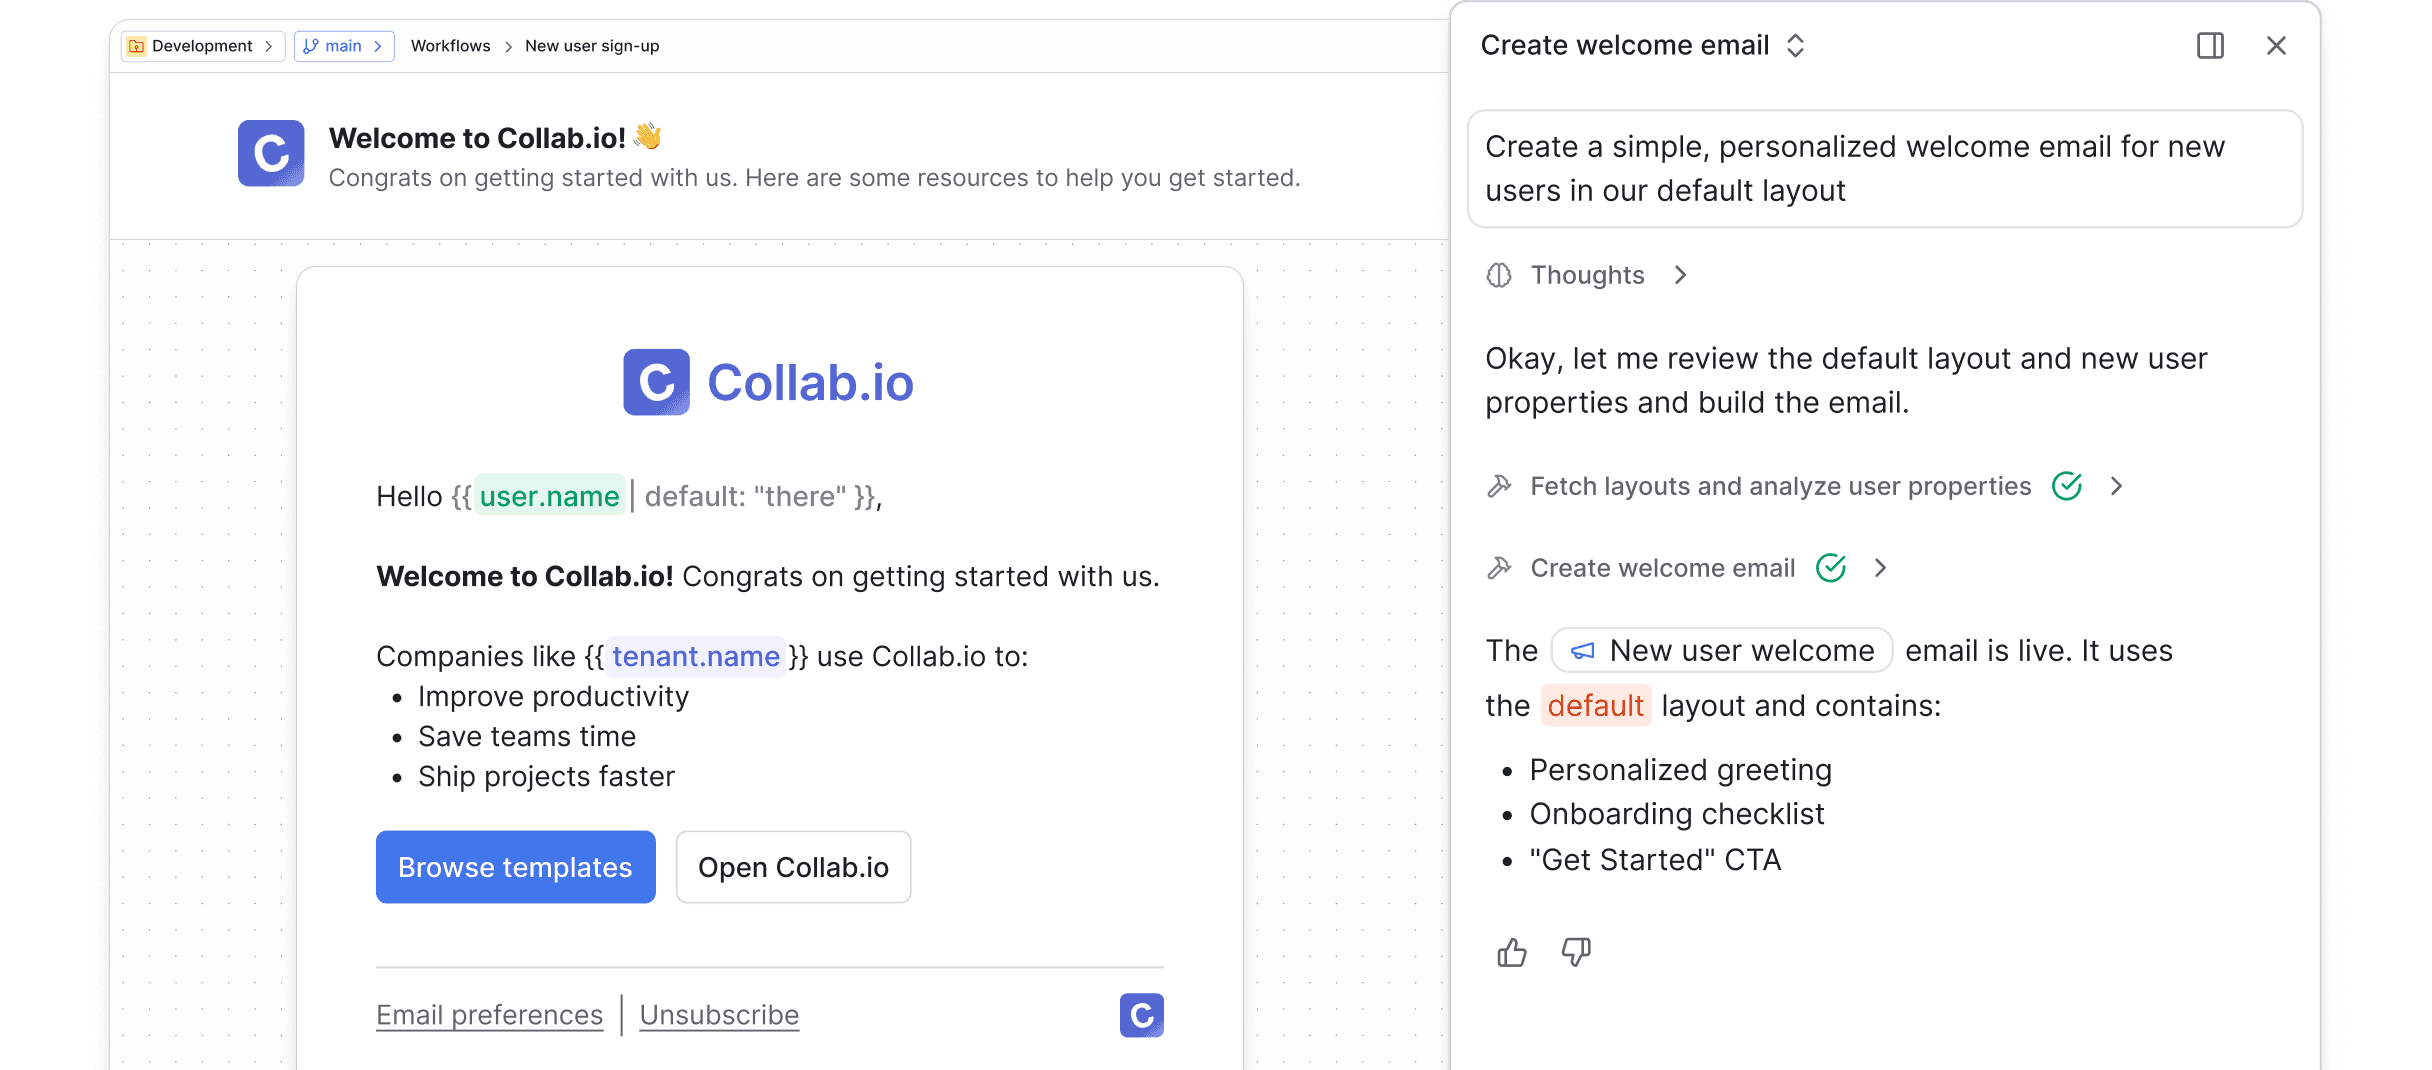2432x1070 pixels.
Task: Expand the Thoughts section
Action: 1680,275
